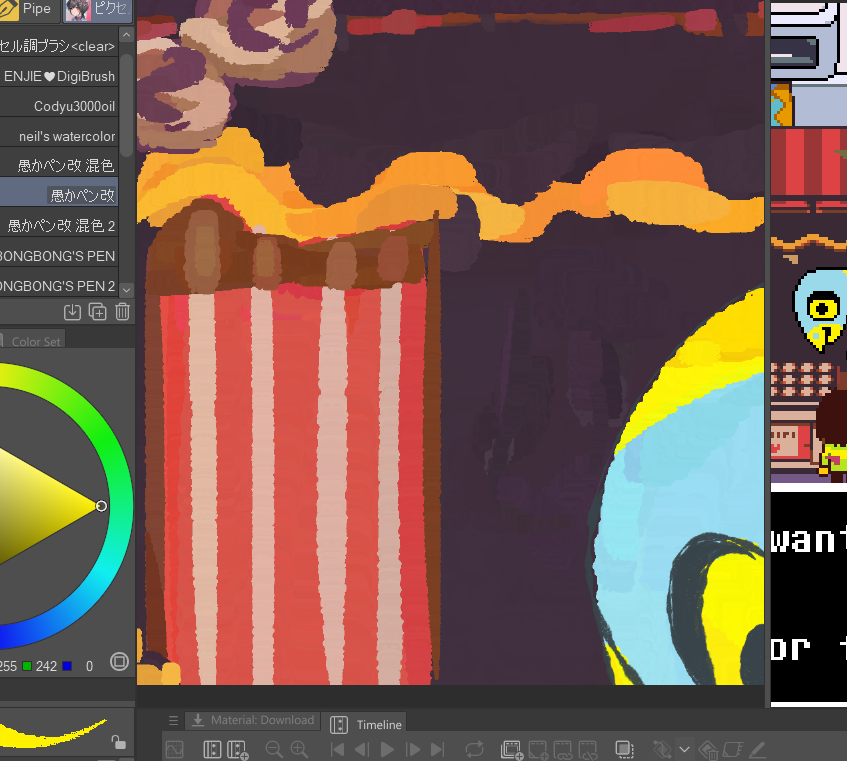
Task: Click the brush list scroll up arrow
Action: [126, 35]
